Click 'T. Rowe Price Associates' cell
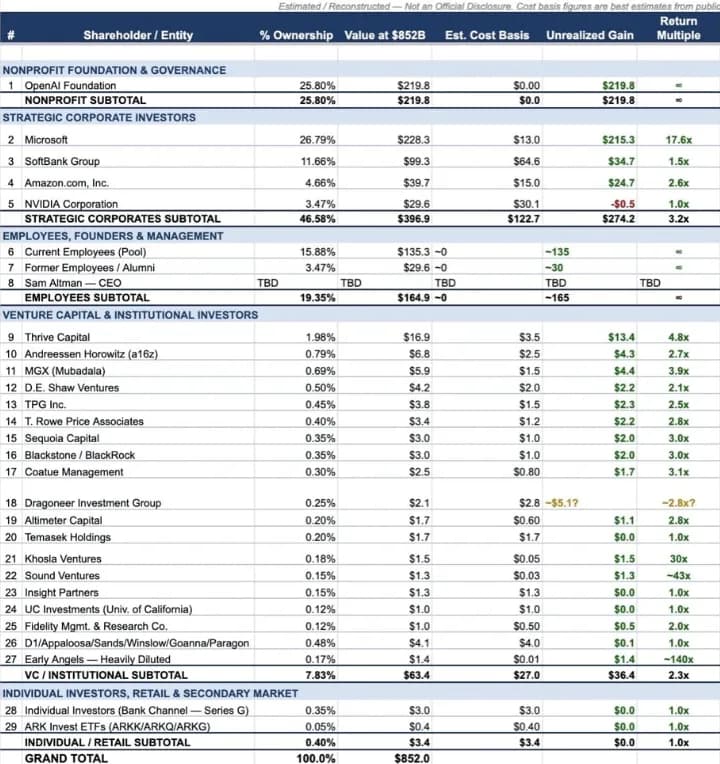The image size is (720, 764). [x=84, y=421]
